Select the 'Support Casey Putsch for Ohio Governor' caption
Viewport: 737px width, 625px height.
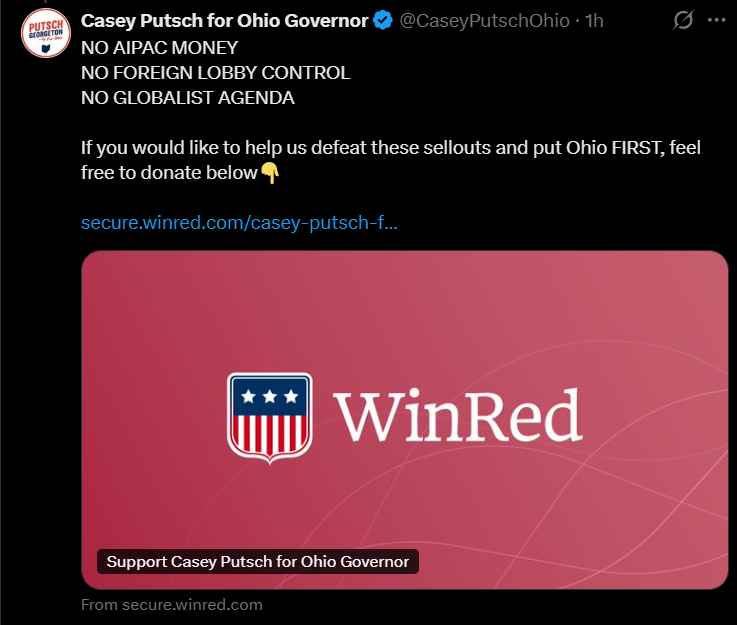click(x=258, y=562)
